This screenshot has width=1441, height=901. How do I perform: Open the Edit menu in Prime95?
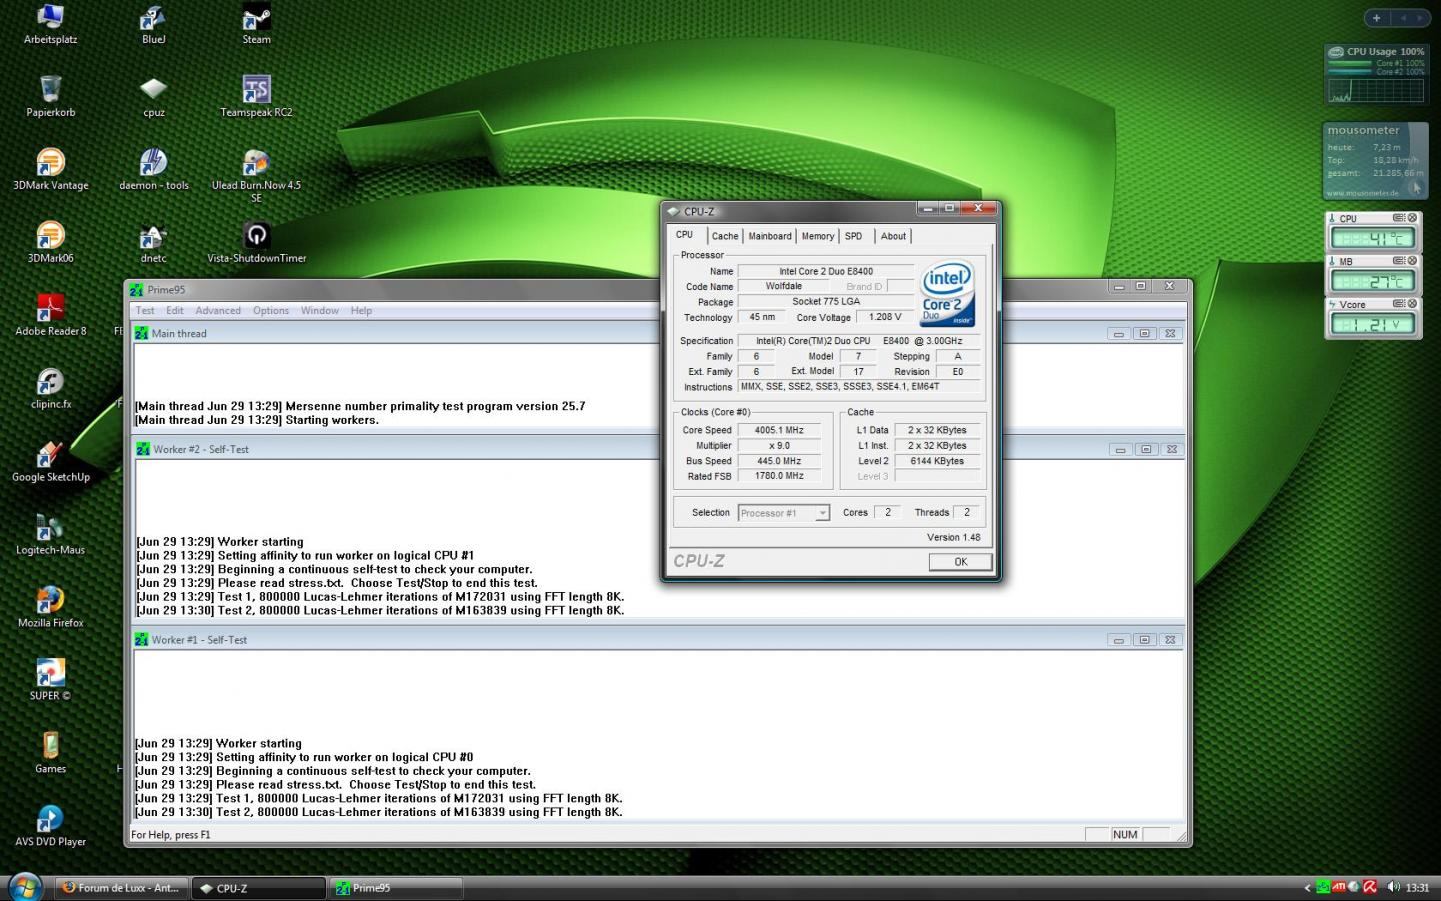[x=175, y=311]
